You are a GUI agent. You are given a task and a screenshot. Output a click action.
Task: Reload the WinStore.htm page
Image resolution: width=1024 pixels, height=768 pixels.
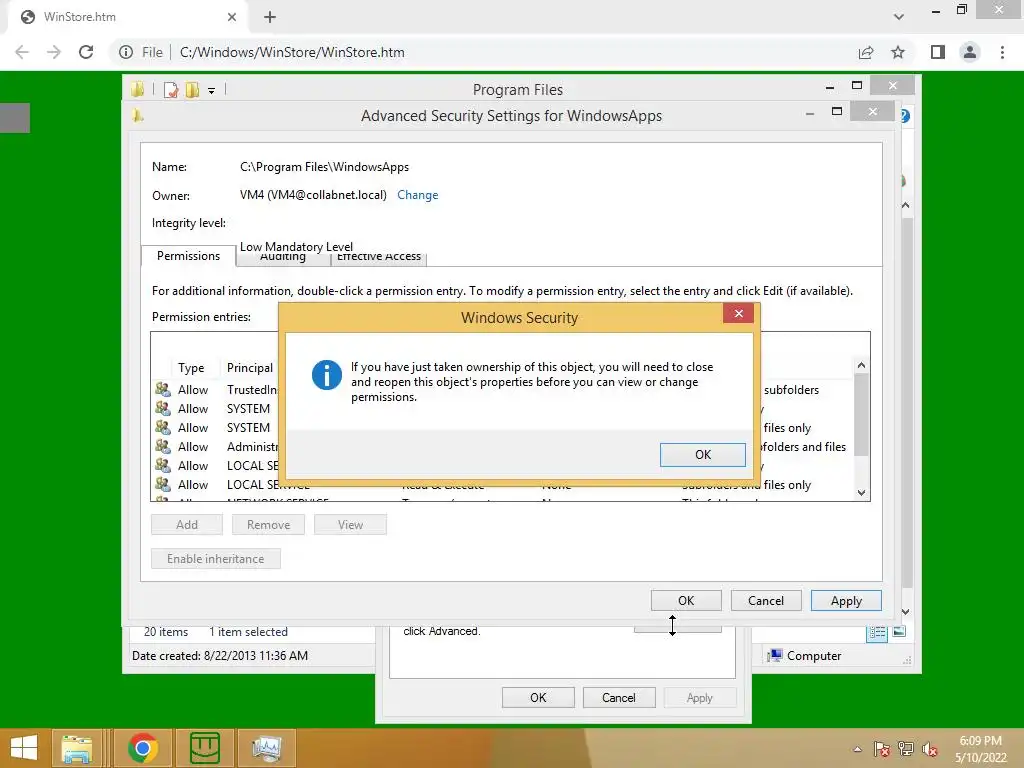coord(86,52)
